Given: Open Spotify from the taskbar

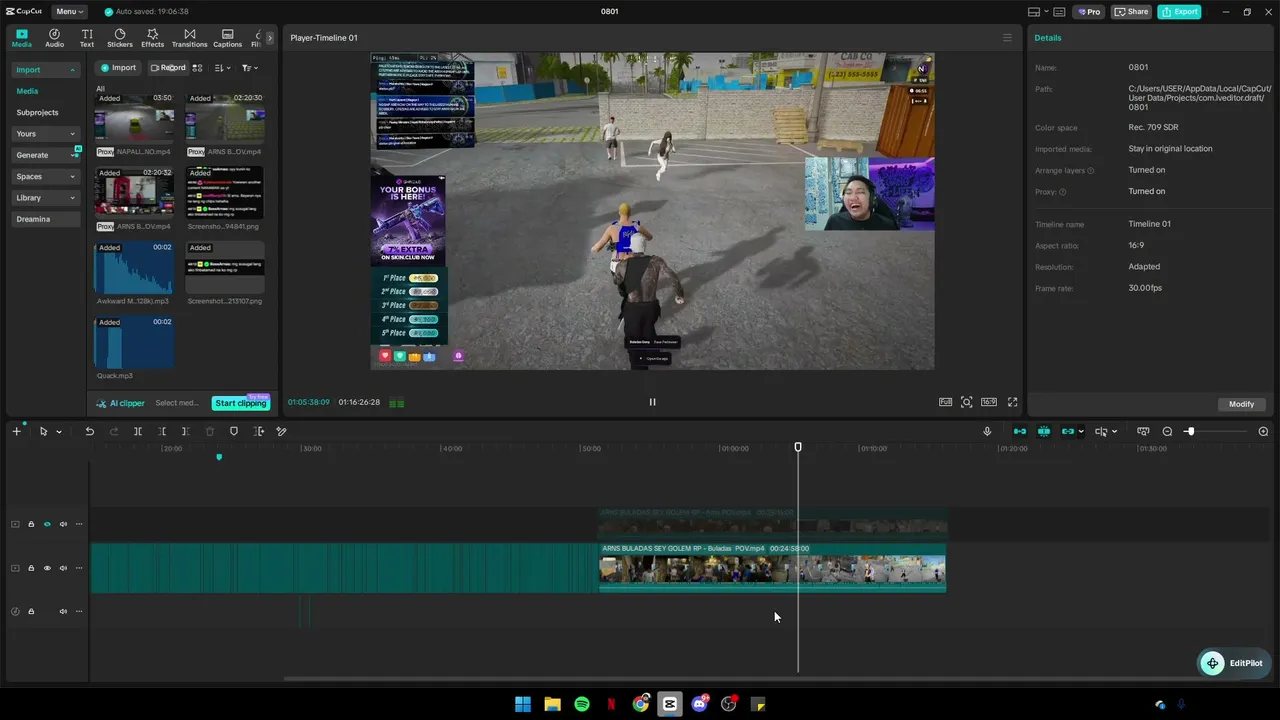Looking at the screenshot, I should tap(582, 704).
